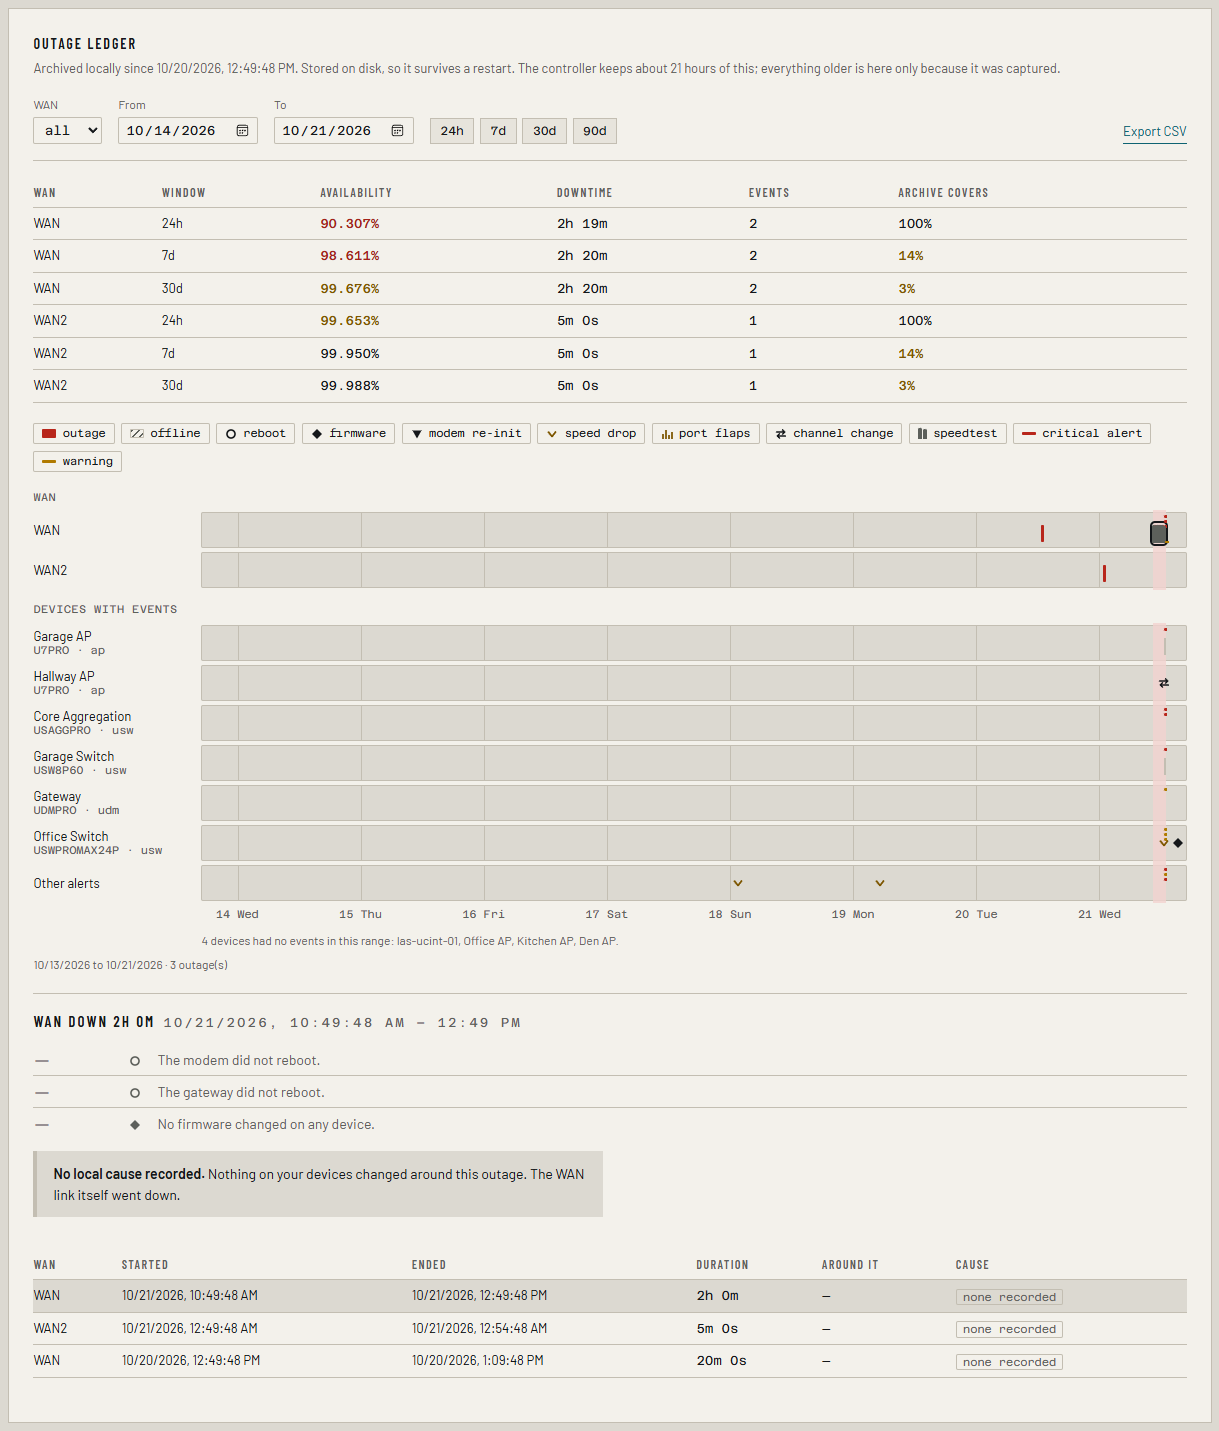
Task: Click the No firmware changed line
Action: 266,1125
